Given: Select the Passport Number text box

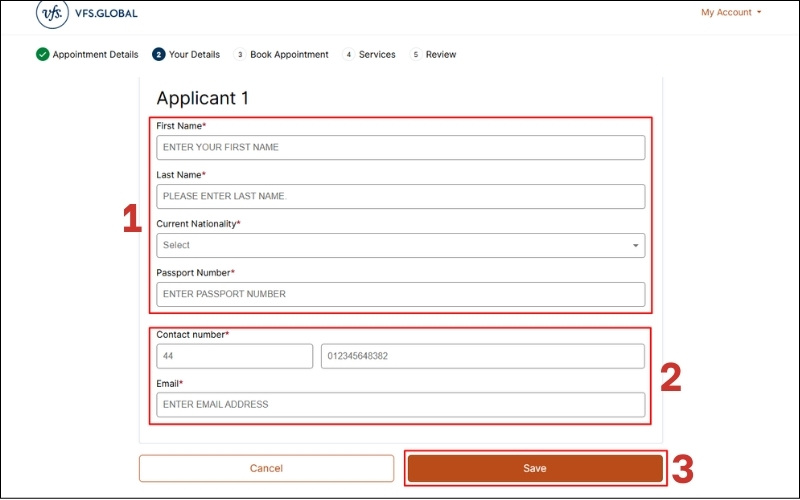Looking at the screenshot, I should click(x=400, y=294).
